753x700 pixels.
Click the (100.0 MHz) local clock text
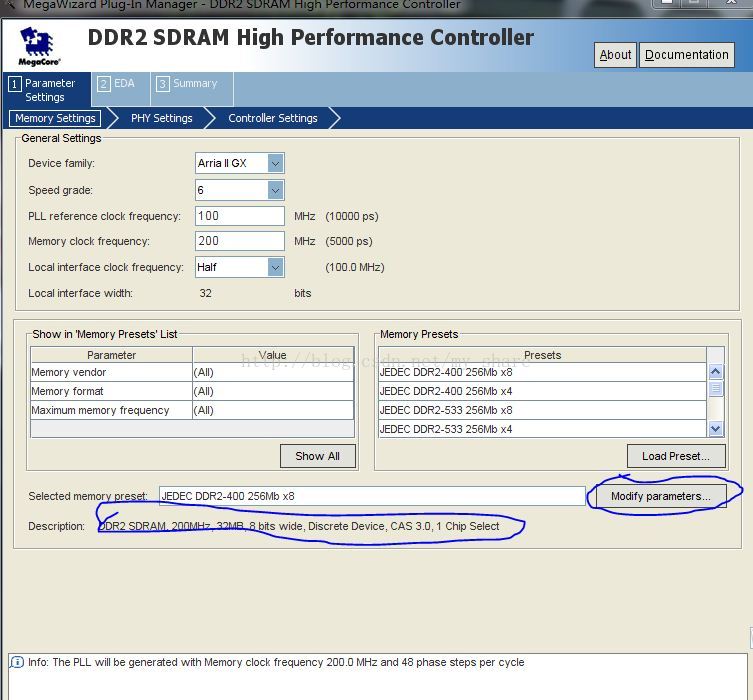click(x=355, y=267)
